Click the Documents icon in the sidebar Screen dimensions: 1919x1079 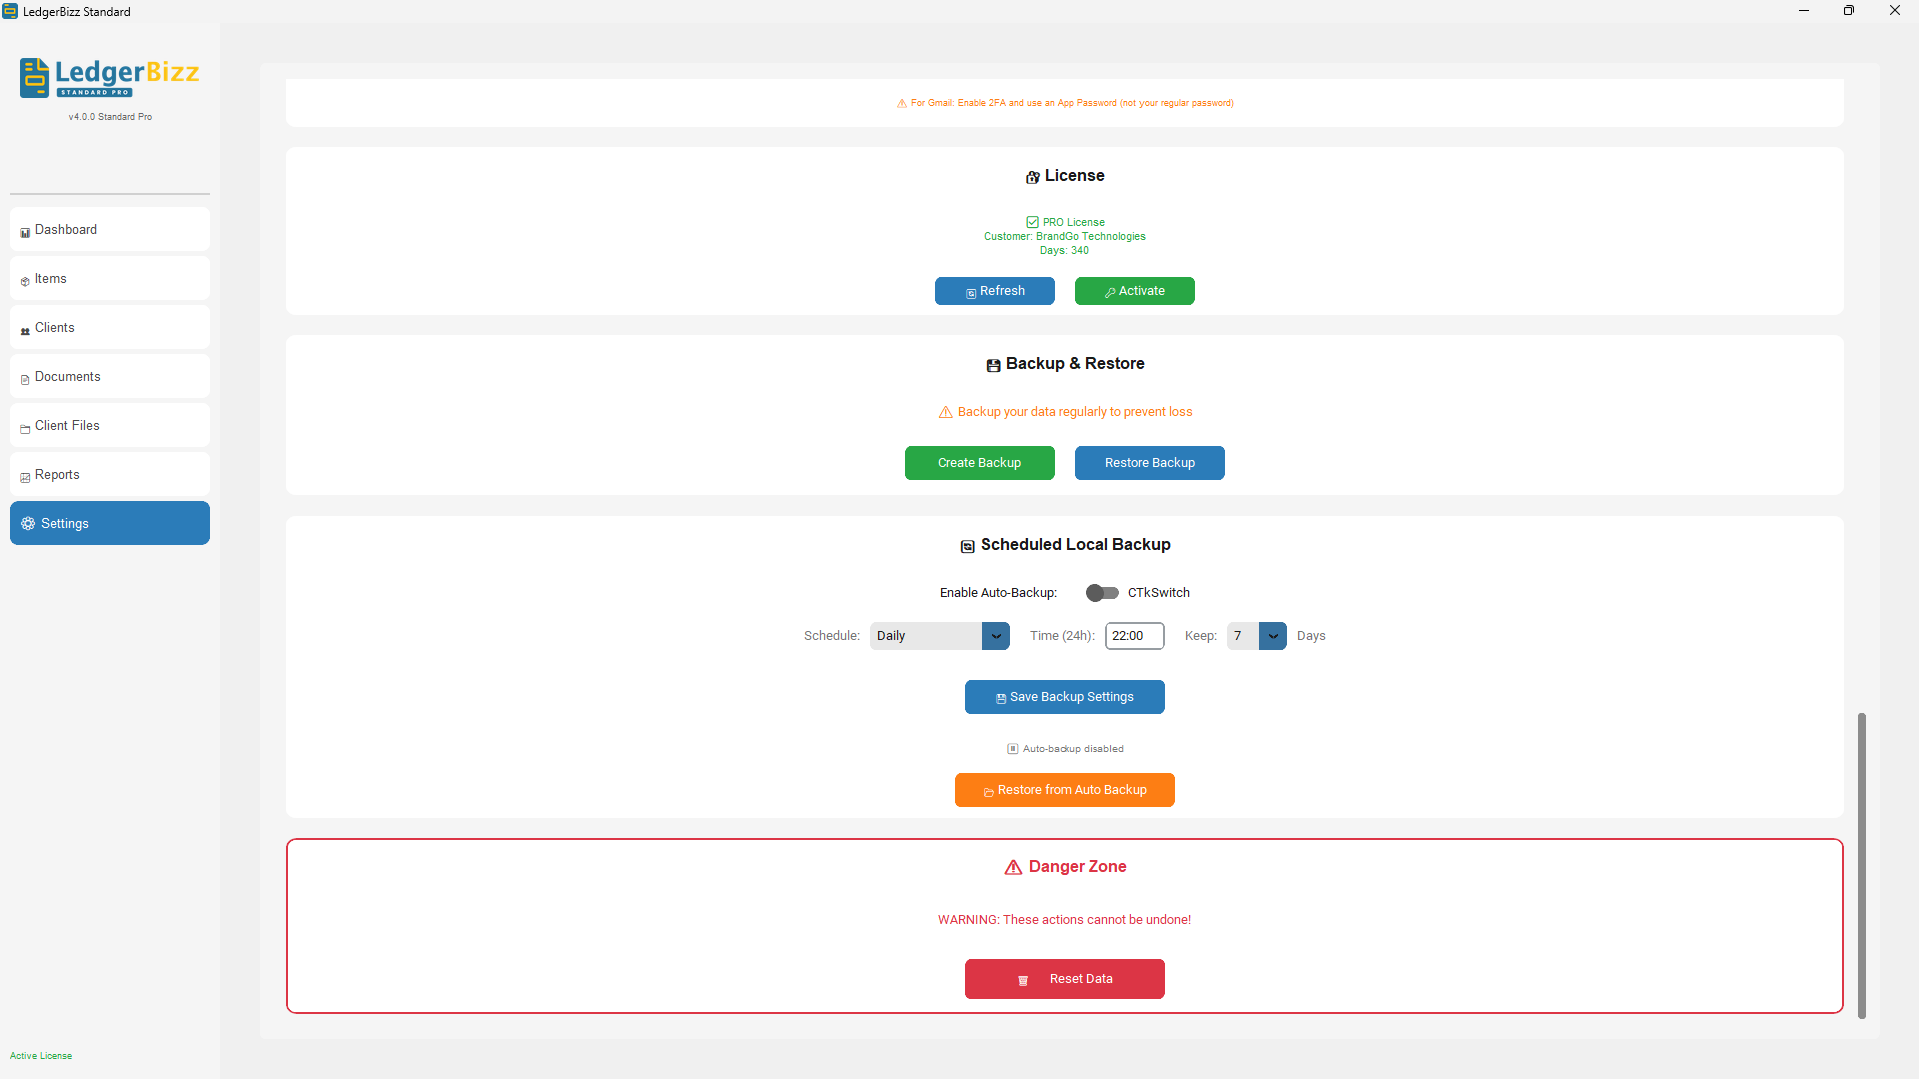(25, 379)
